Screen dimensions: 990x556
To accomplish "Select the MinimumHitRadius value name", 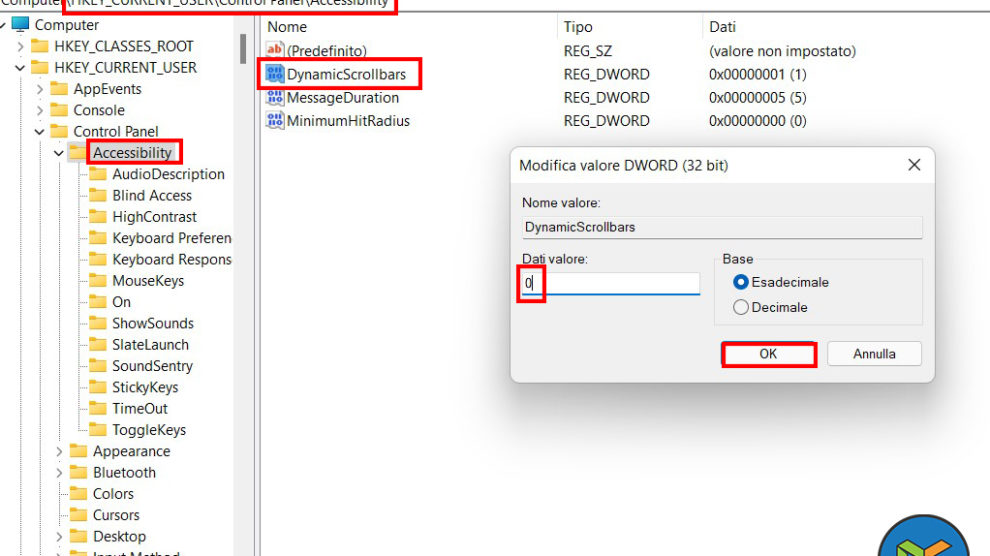I will click(348, 121).
